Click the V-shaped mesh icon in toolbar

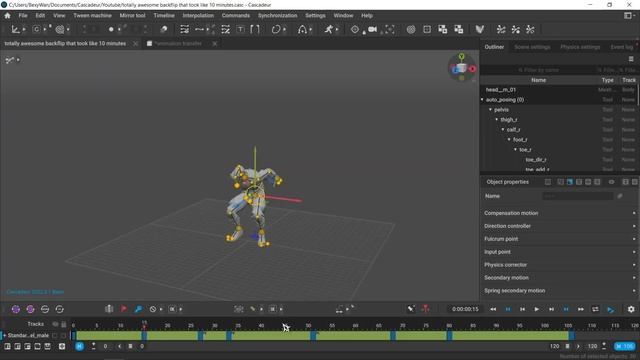pos(480,29)
